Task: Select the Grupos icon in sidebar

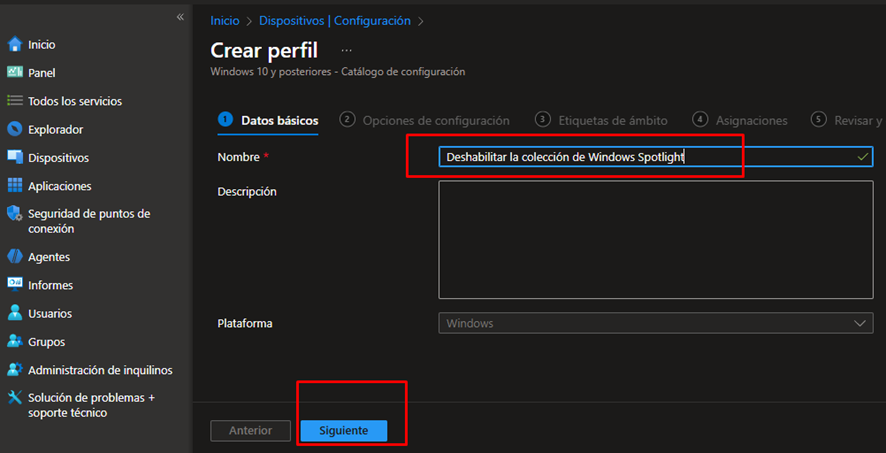Action: click(15, 342)
